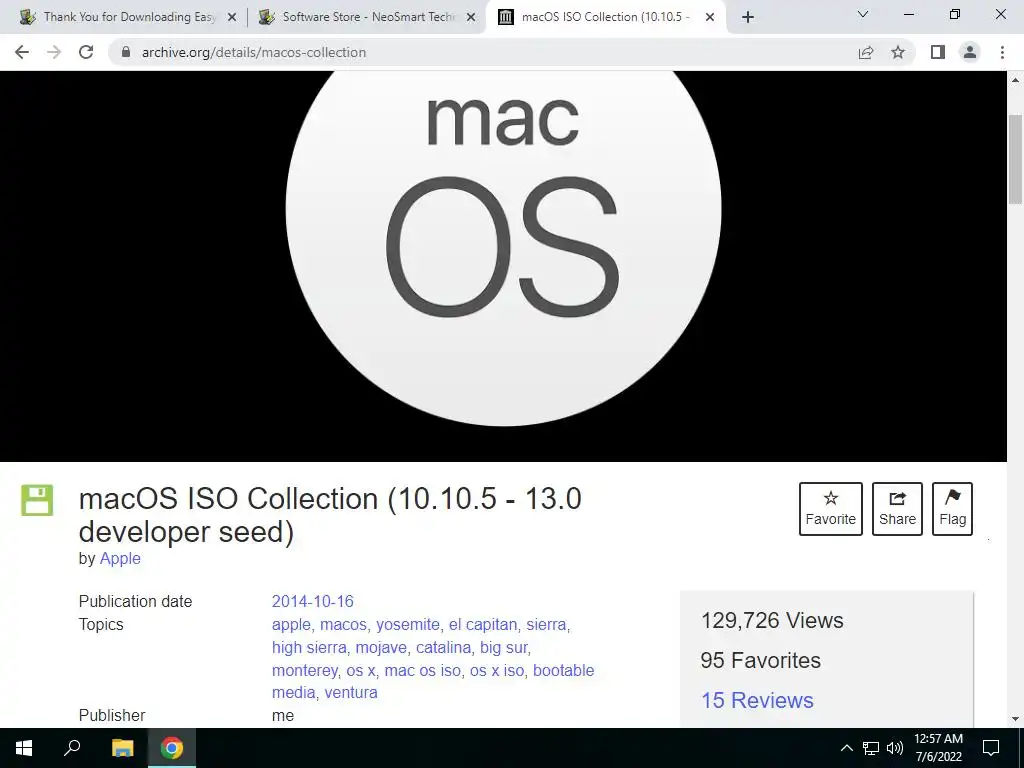Open the macos topic link
The height and width of the screenshot is (768, 1024).
(x=344, y=624)
